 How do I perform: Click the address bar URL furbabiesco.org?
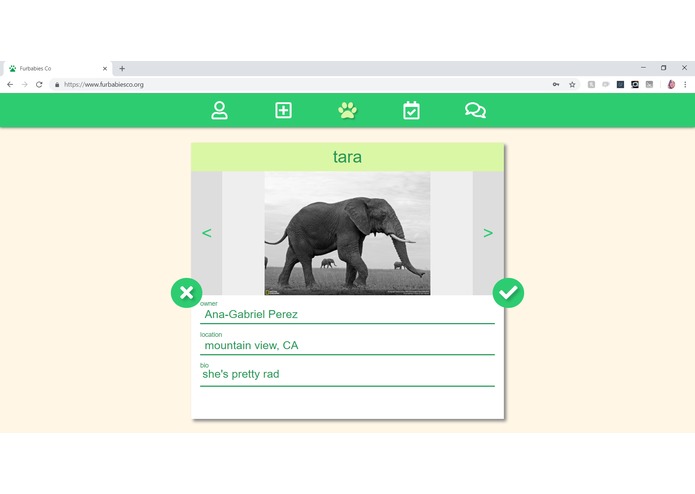(104, 85)
